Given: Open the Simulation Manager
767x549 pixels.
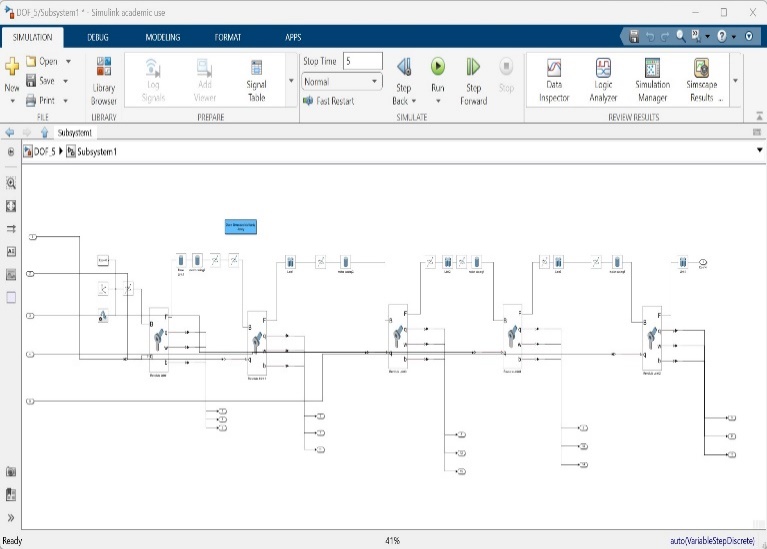Looking at the screenshot, I should 652,81.
